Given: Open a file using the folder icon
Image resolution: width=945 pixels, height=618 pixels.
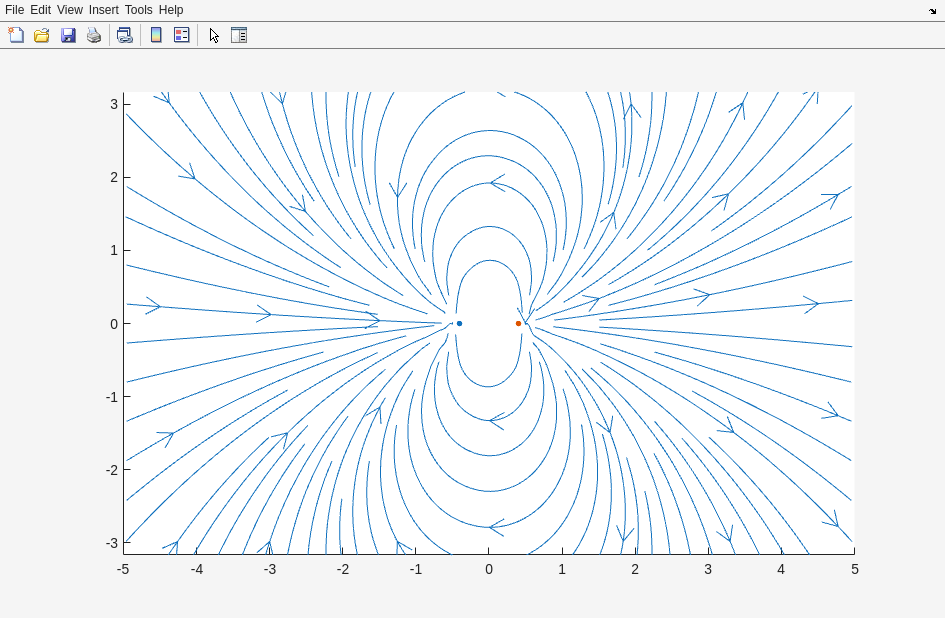Looking at the screenshot, I should 42,35.
